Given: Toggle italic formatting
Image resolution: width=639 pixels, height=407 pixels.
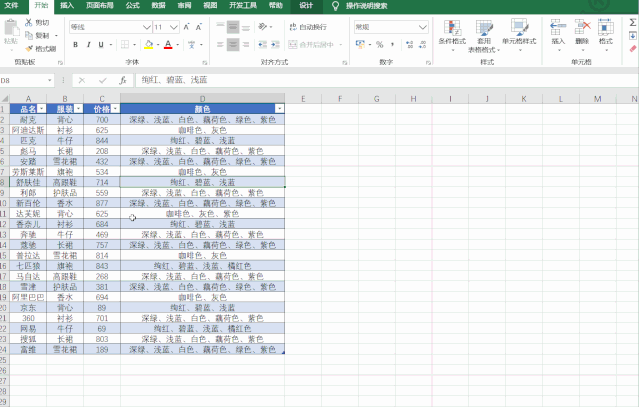Looking at the screenshot, I should click(88, 44).
